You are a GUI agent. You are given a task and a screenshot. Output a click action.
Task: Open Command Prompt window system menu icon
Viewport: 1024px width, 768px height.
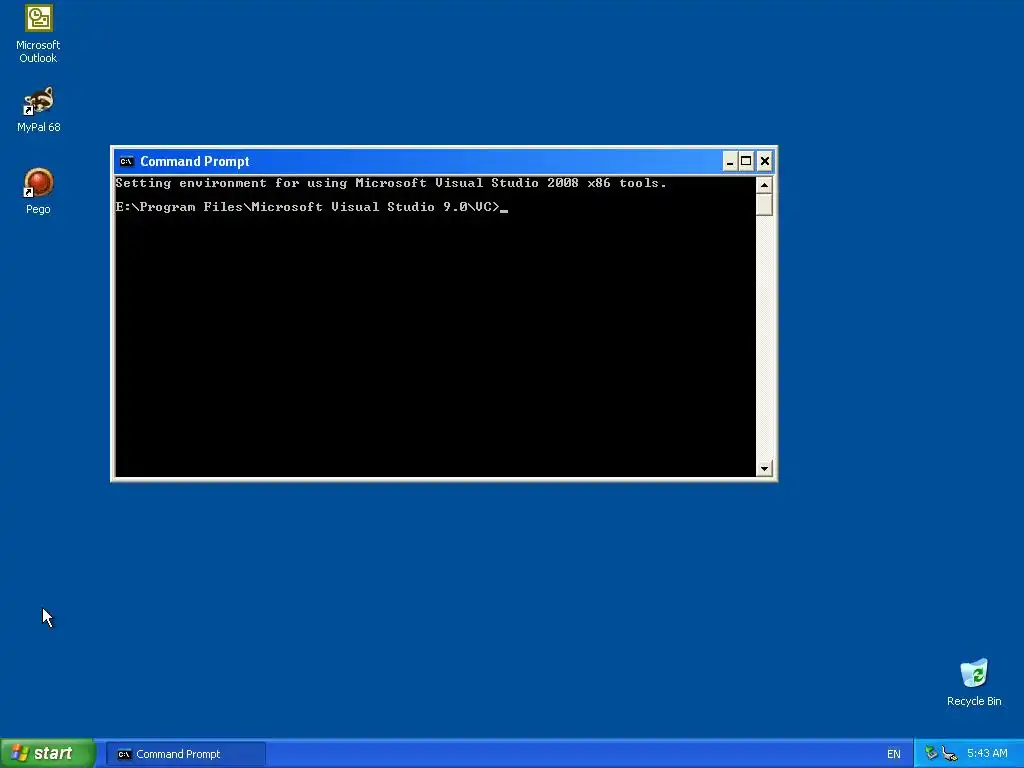[127, 161]
